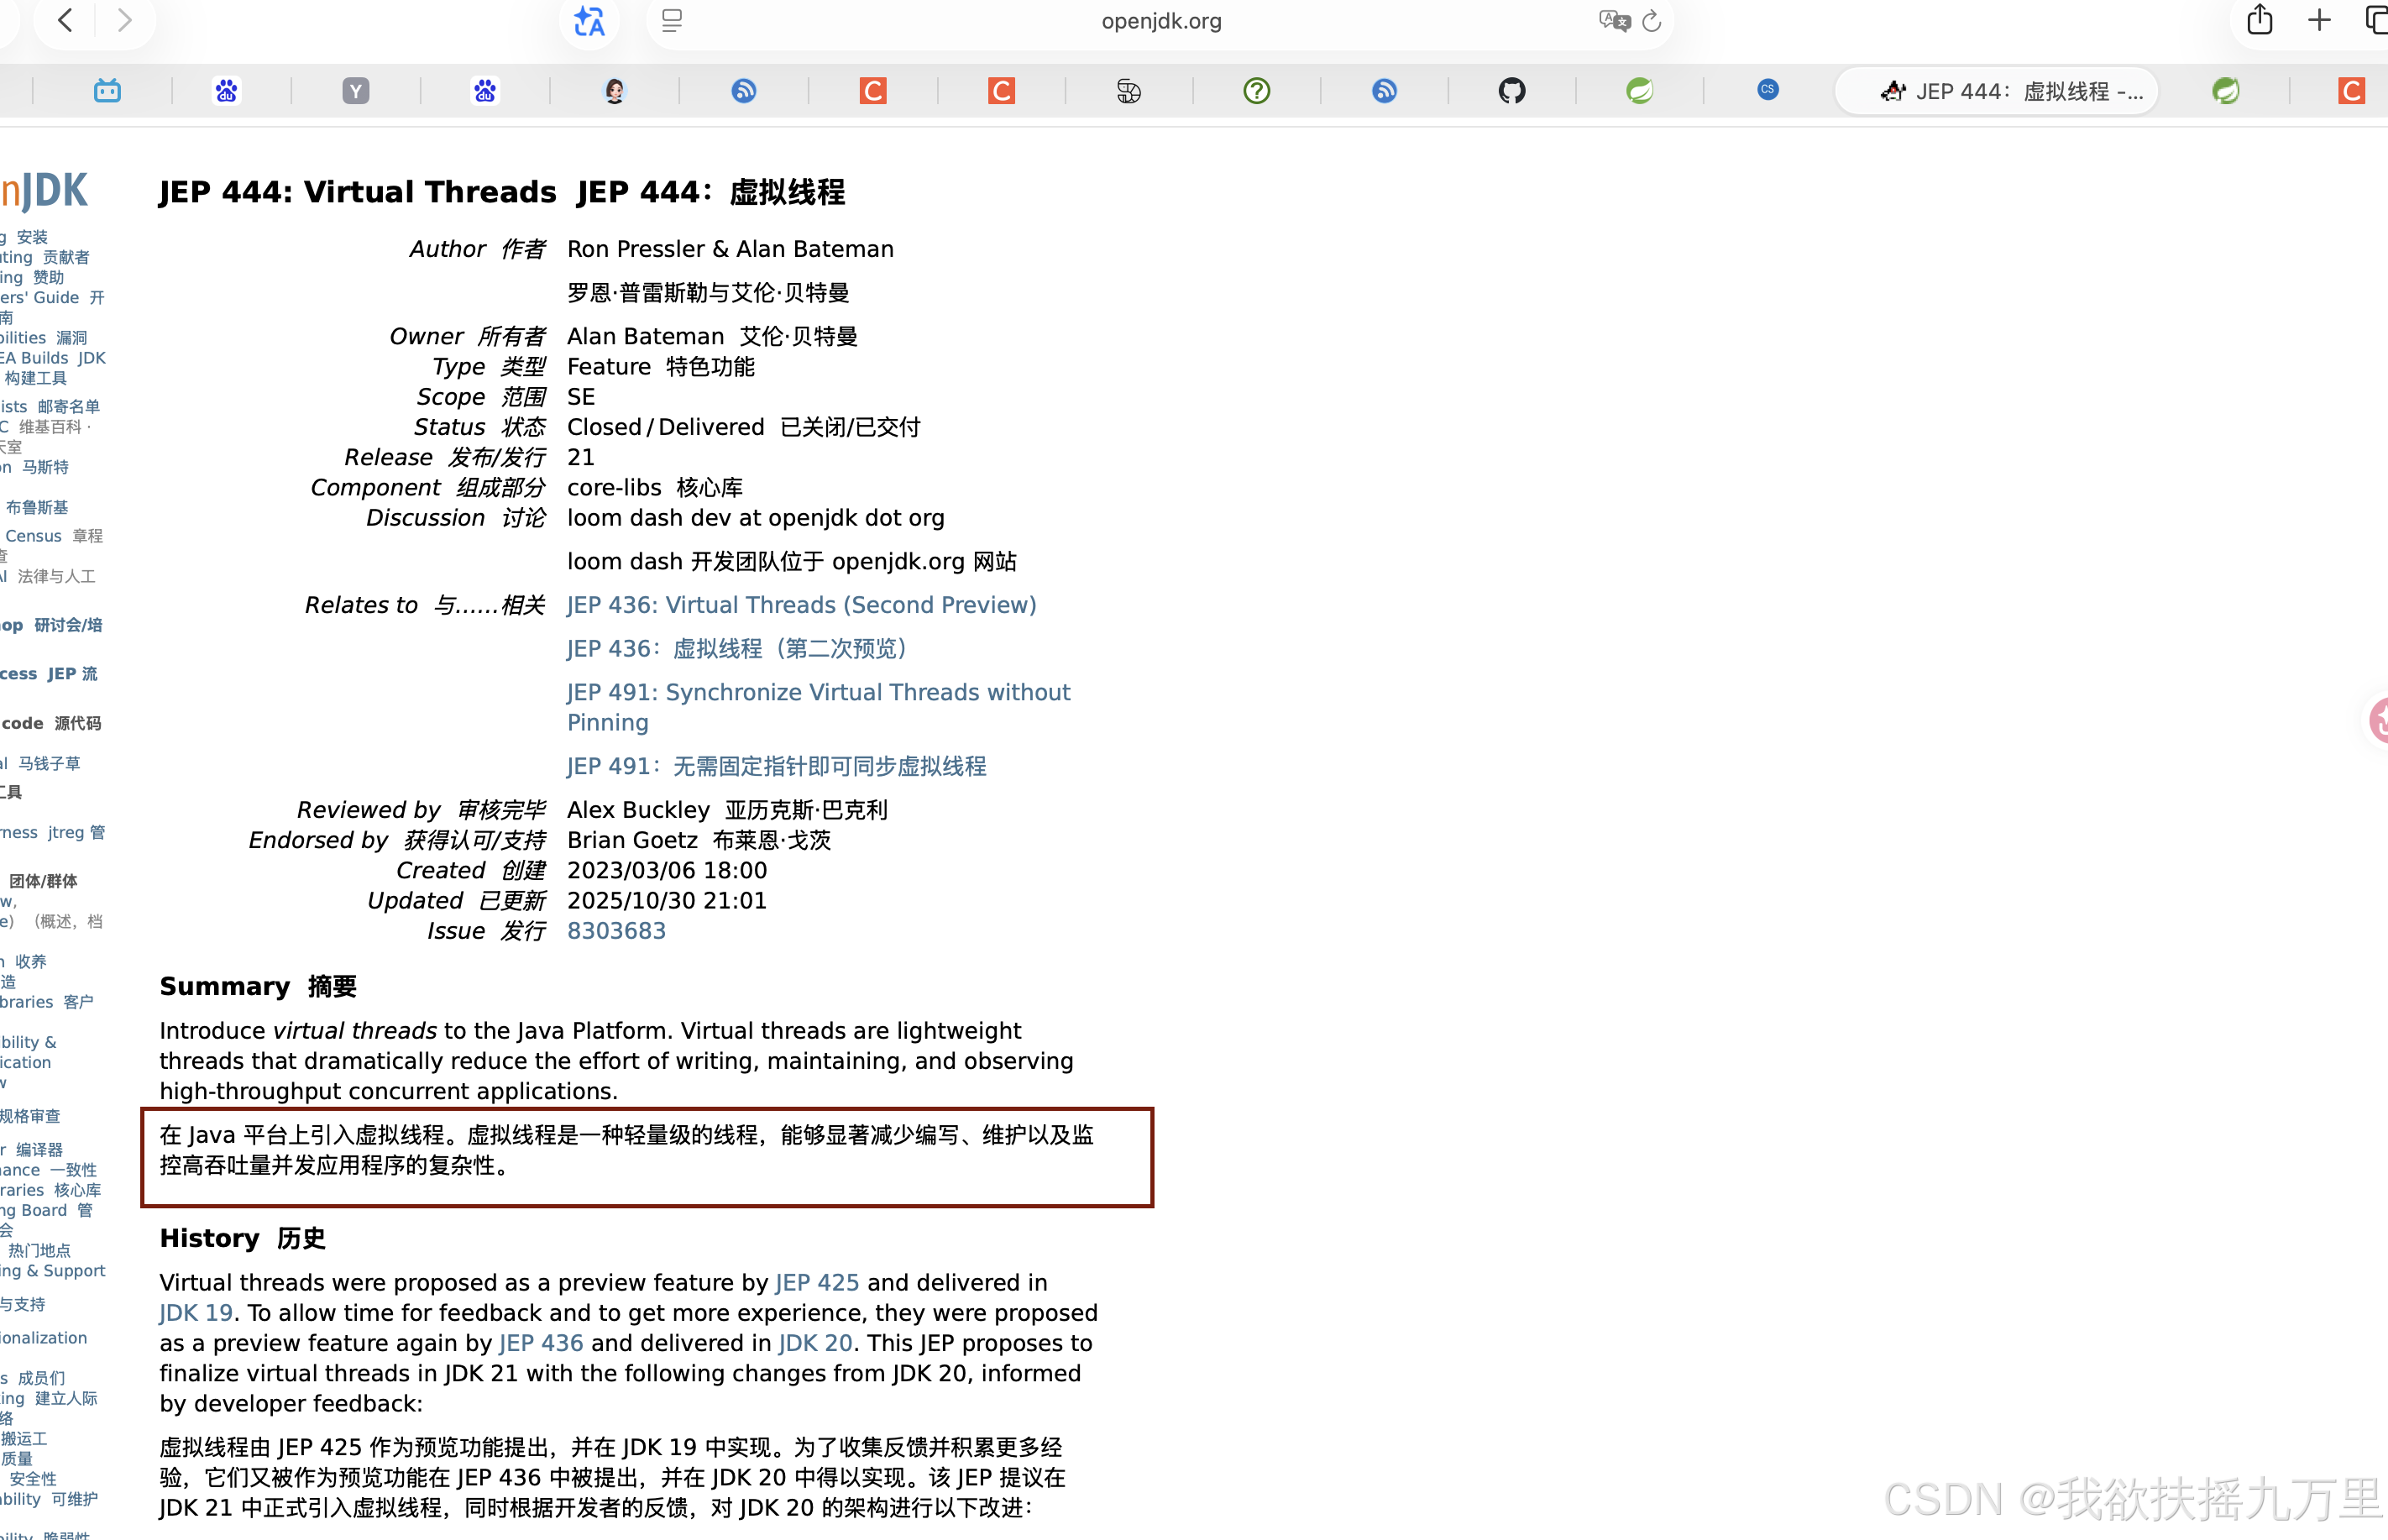Follow the JEP 425 link in History
This screenshot has height=1540, width=2388.
tap(817, 1282)
